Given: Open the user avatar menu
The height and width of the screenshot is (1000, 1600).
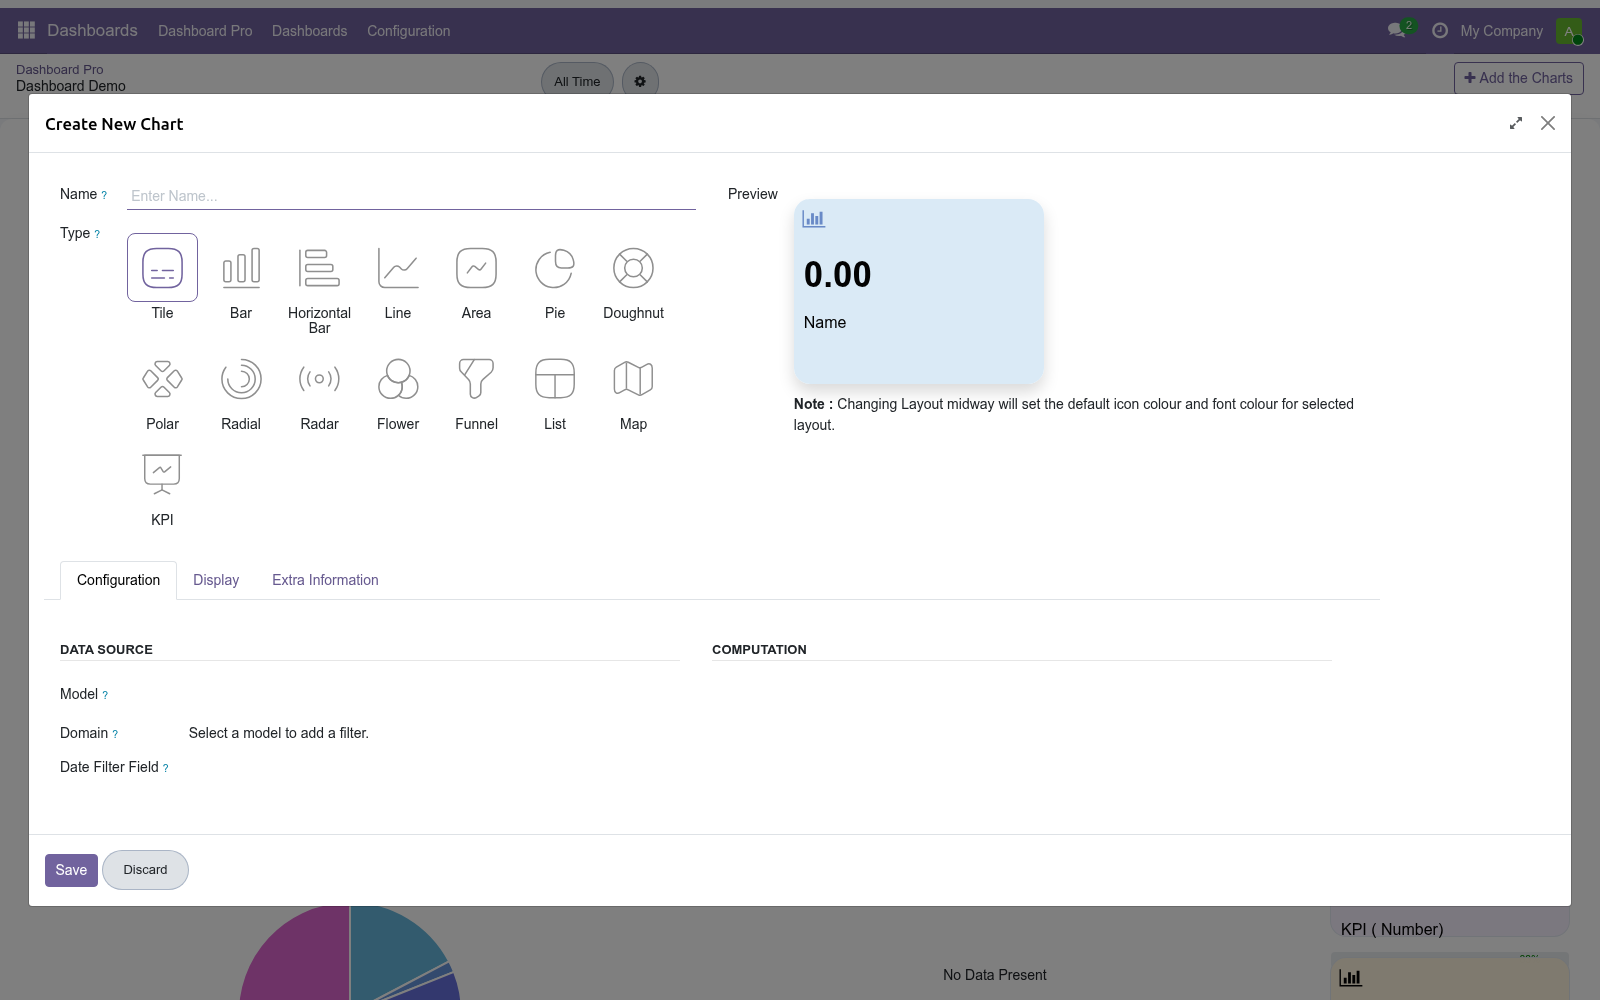Looking at the screenshot, I should [x=1569, y=31].
